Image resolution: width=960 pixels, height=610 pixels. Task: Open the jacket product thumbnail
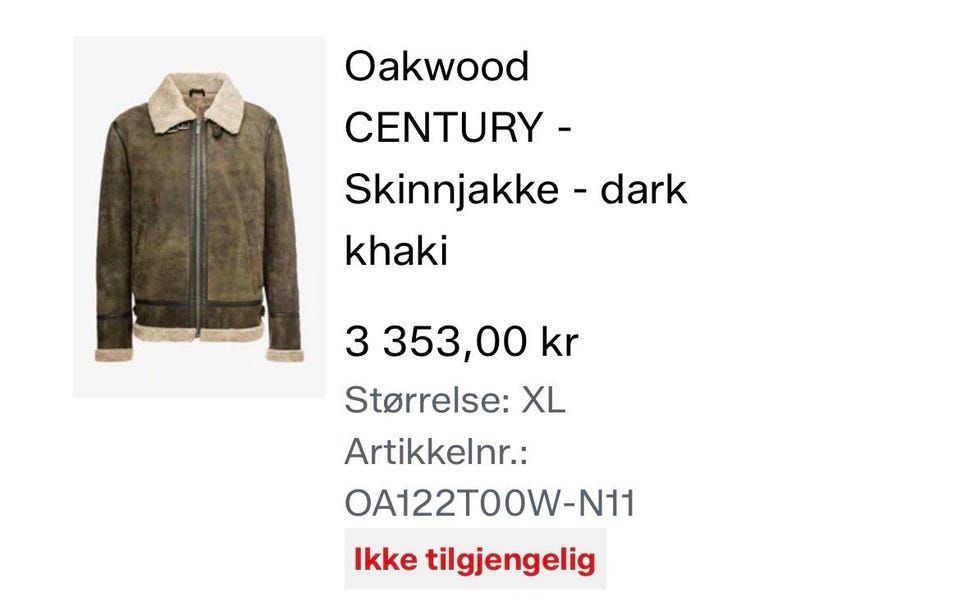pyautogui.click(x=199, y=216)
